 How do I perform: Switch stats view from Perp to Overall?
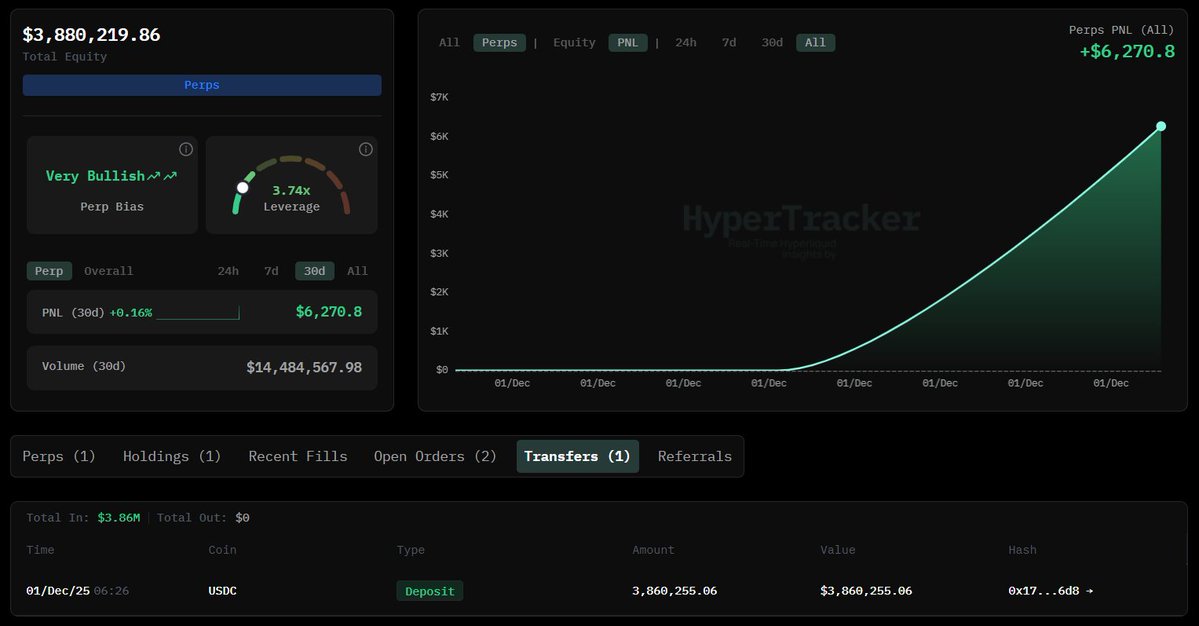(108, 270)
